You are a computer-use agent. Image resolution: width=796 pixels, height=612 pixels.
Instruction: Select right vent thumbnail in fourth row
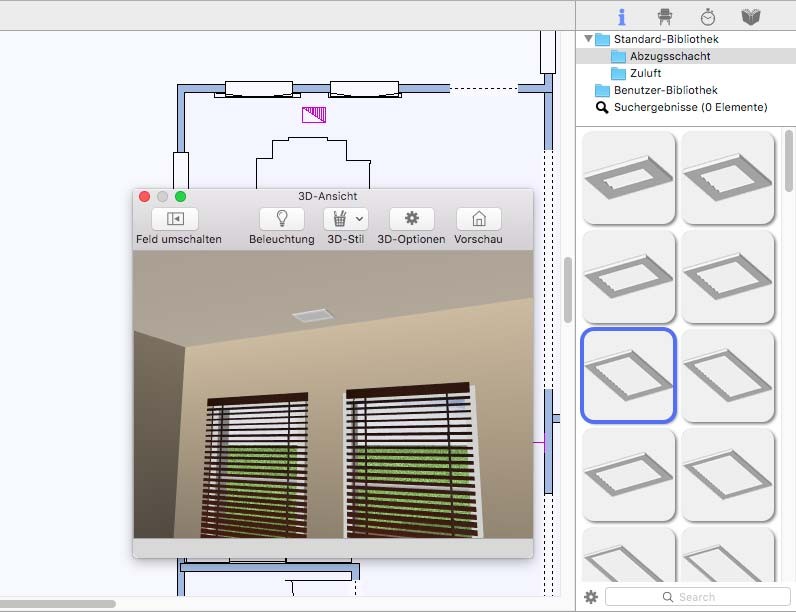(728, 474)
